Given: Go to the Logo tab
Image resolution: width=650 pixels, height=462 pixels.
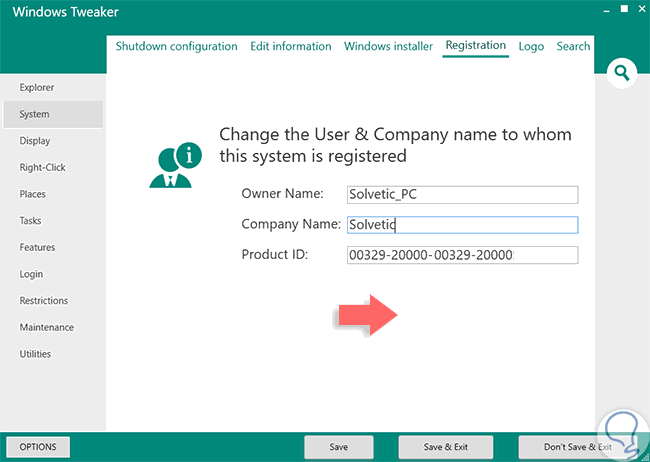Looking at the screenshot, I should coord(531,46).
